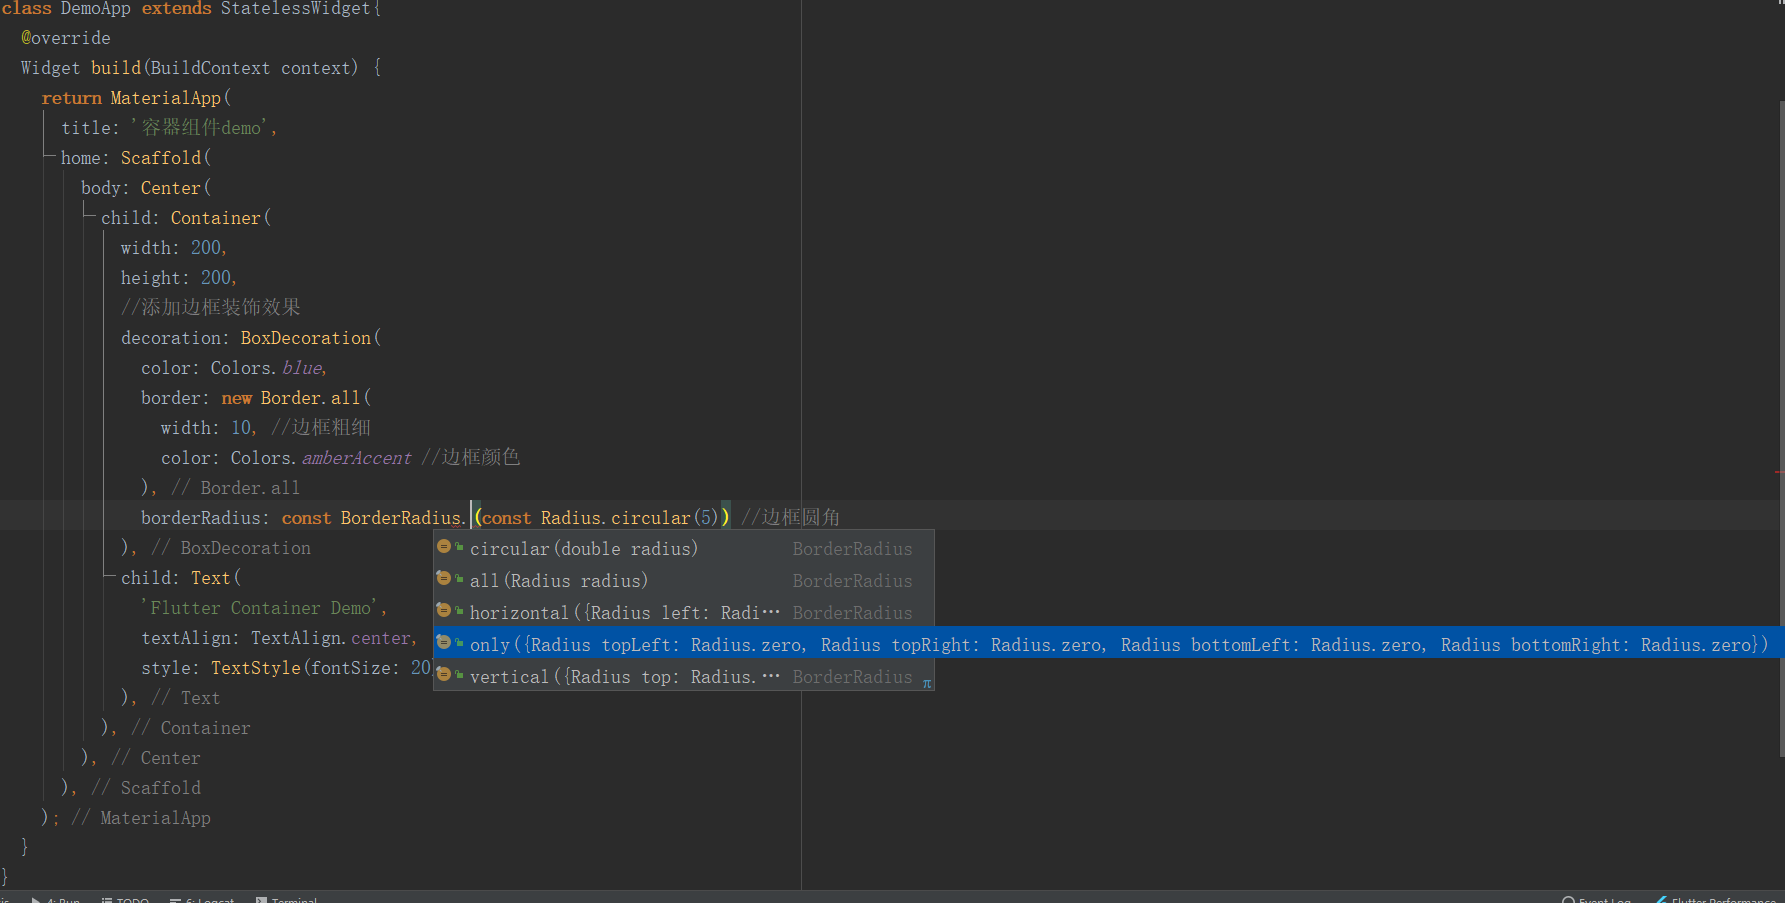Image resolution: width=1785 pixels, height=903 pixels.
Task: Click 'Text(' on the child line
Action: (x=215, y=578)
